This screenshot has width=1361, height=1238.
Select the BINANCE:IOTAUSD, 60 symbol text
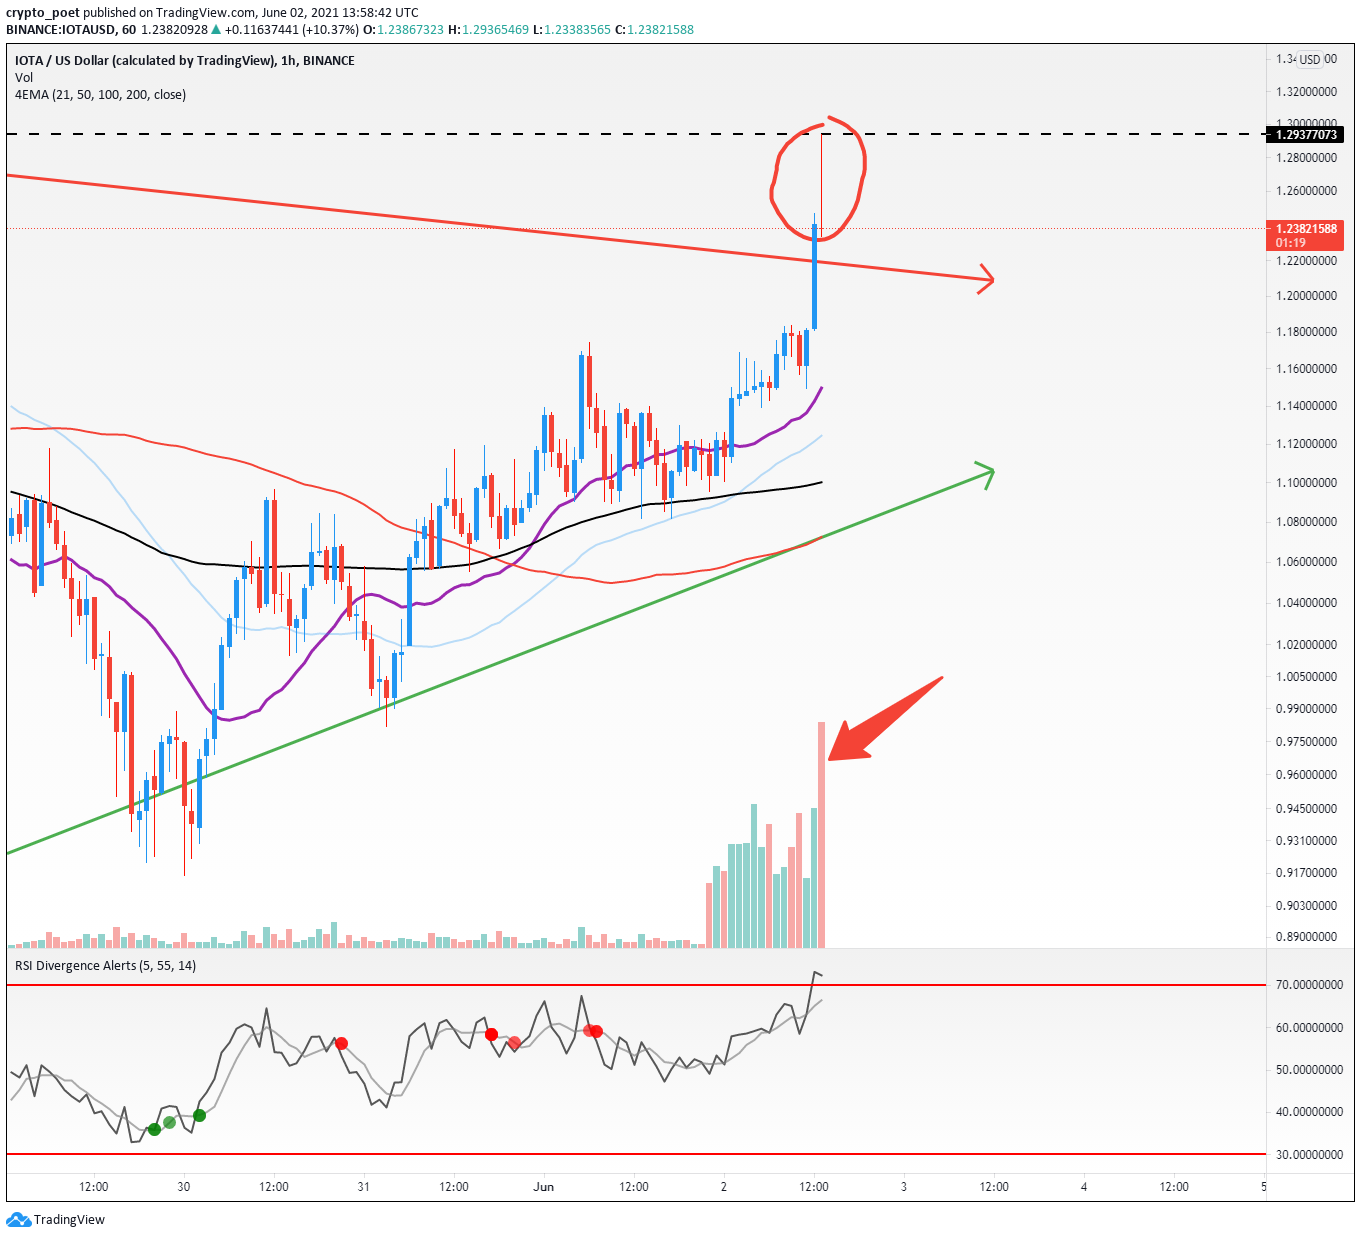71,30
